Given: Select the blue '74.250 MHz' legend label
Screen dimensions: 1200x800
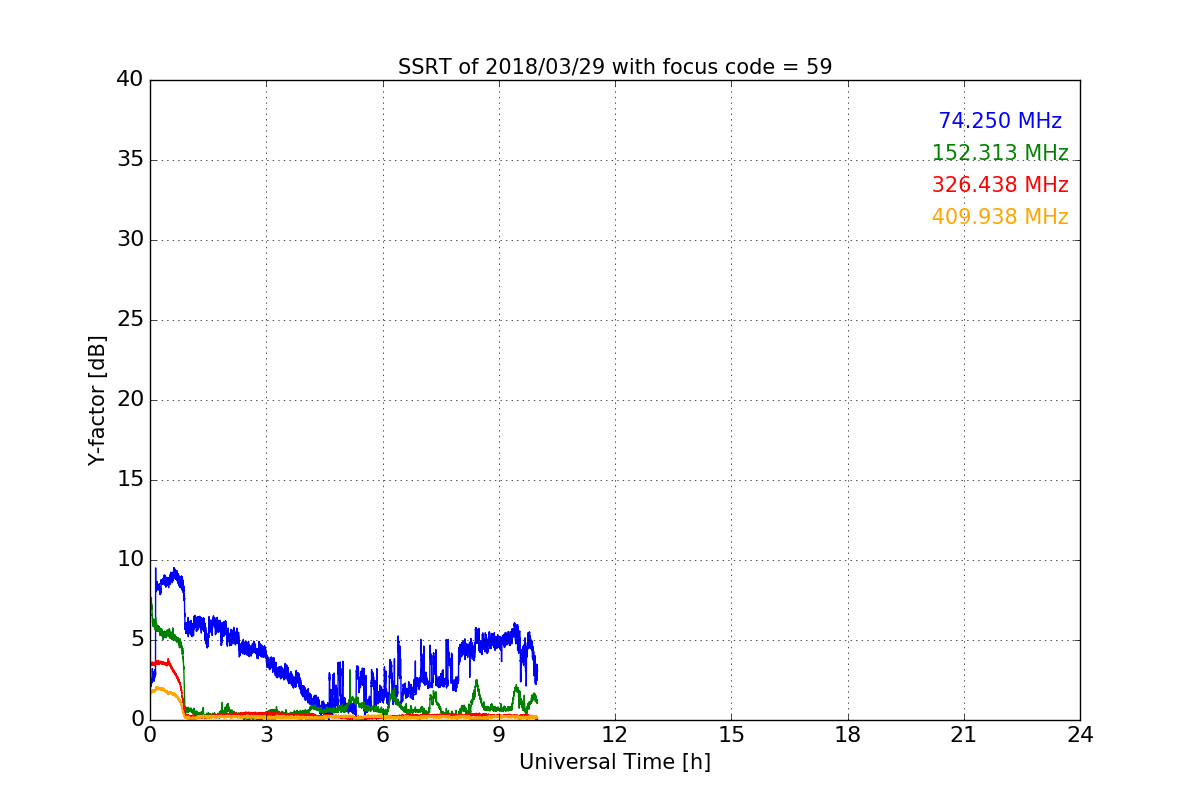Looking at the screenshot, I should tap(1000, 121).
